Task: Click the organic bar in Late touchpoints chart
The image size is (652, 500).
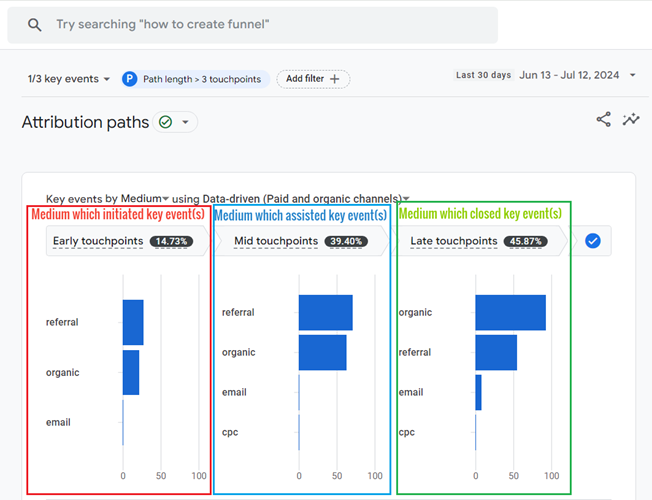Action: point(511,313)
